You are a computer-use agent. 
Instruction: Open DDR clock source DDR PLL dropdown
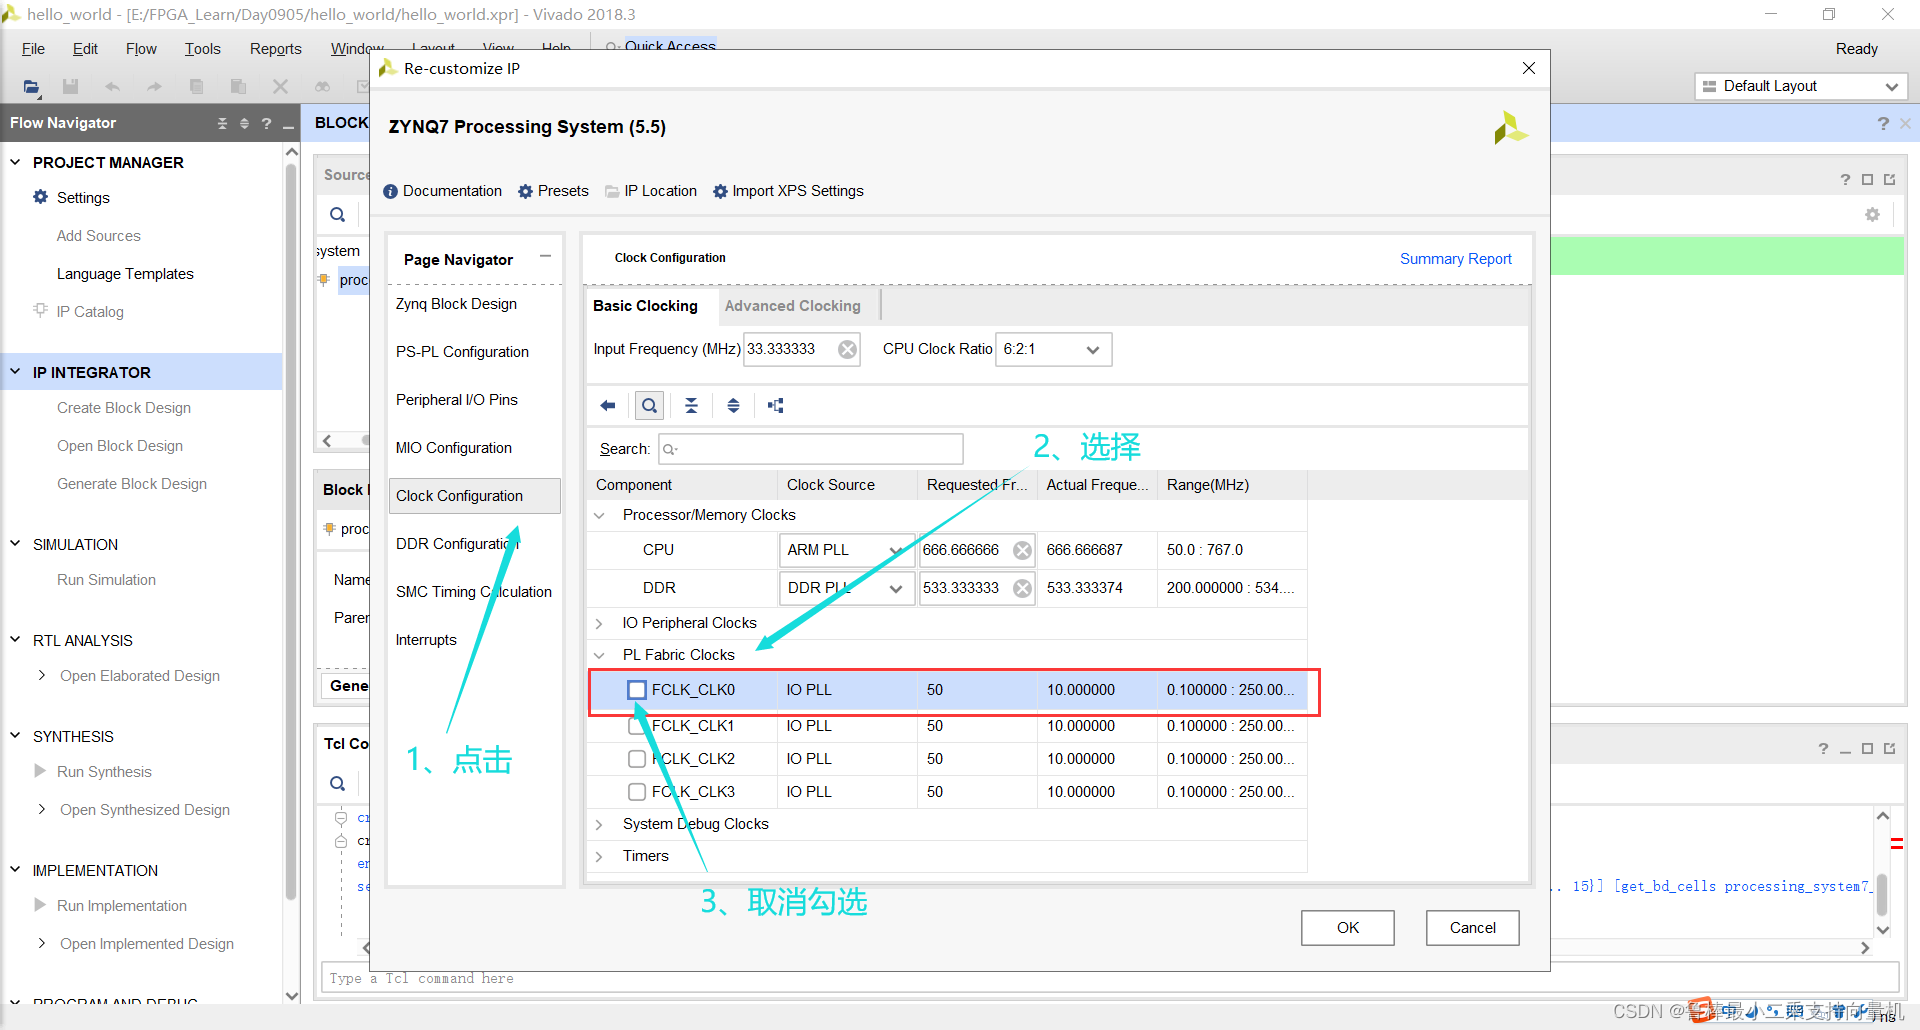(847, 588)
